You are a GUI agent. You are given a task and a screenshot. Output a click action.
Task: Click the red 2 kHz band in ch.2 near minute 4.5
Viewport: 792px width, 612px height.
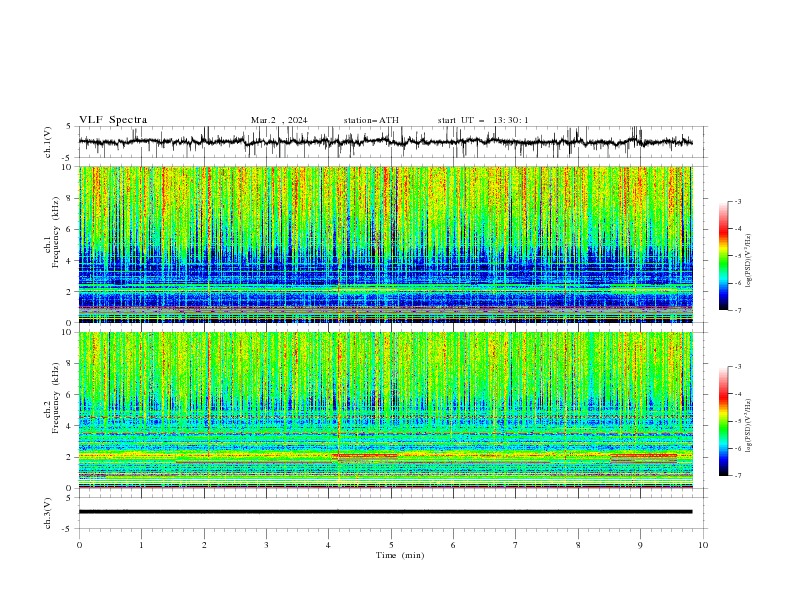coord(367,455)
